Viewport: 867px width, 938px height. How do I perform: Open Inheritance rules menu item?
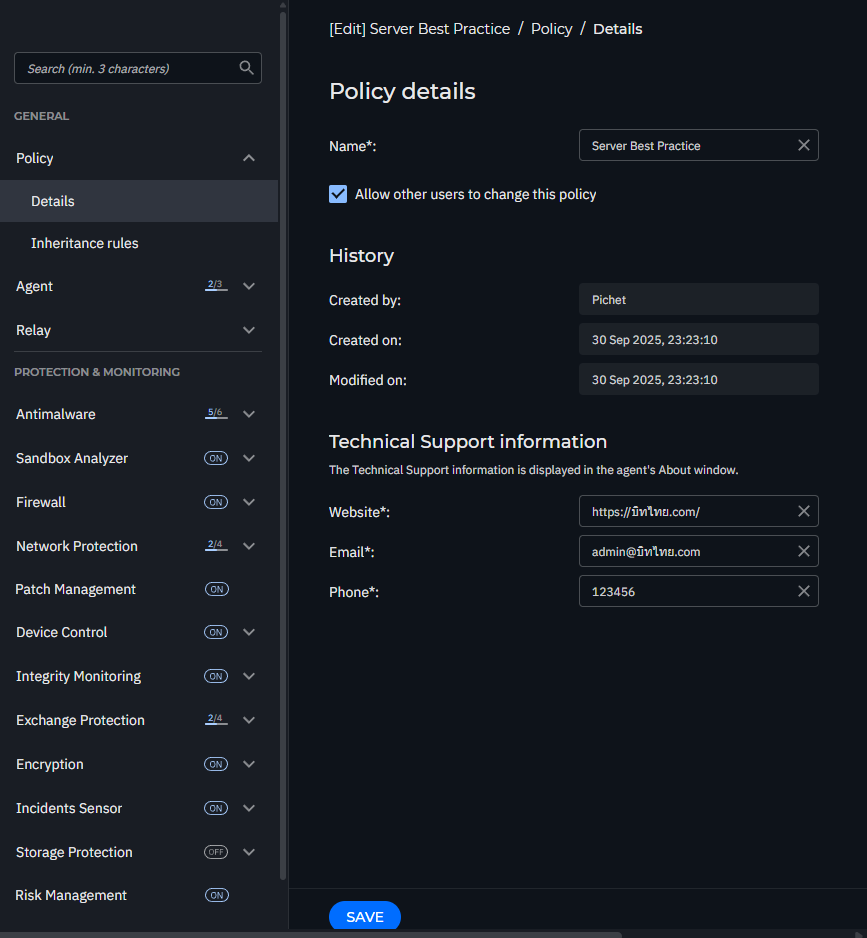point(85,243)
